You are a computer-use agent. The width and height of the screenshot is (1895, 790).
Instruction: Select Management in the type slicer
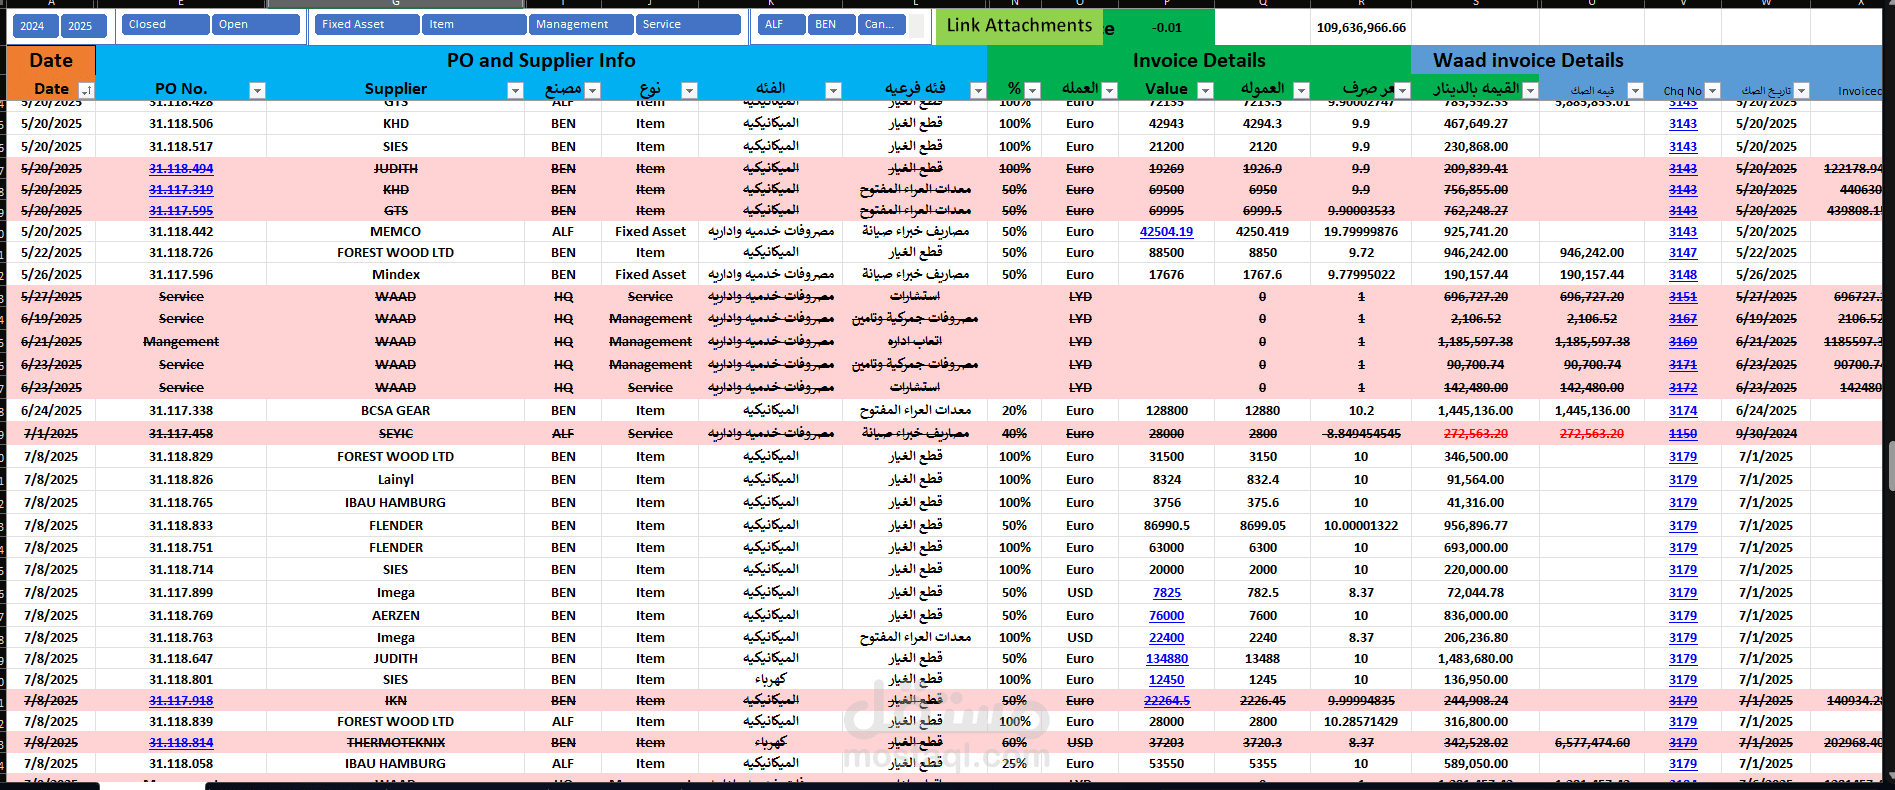581,24
